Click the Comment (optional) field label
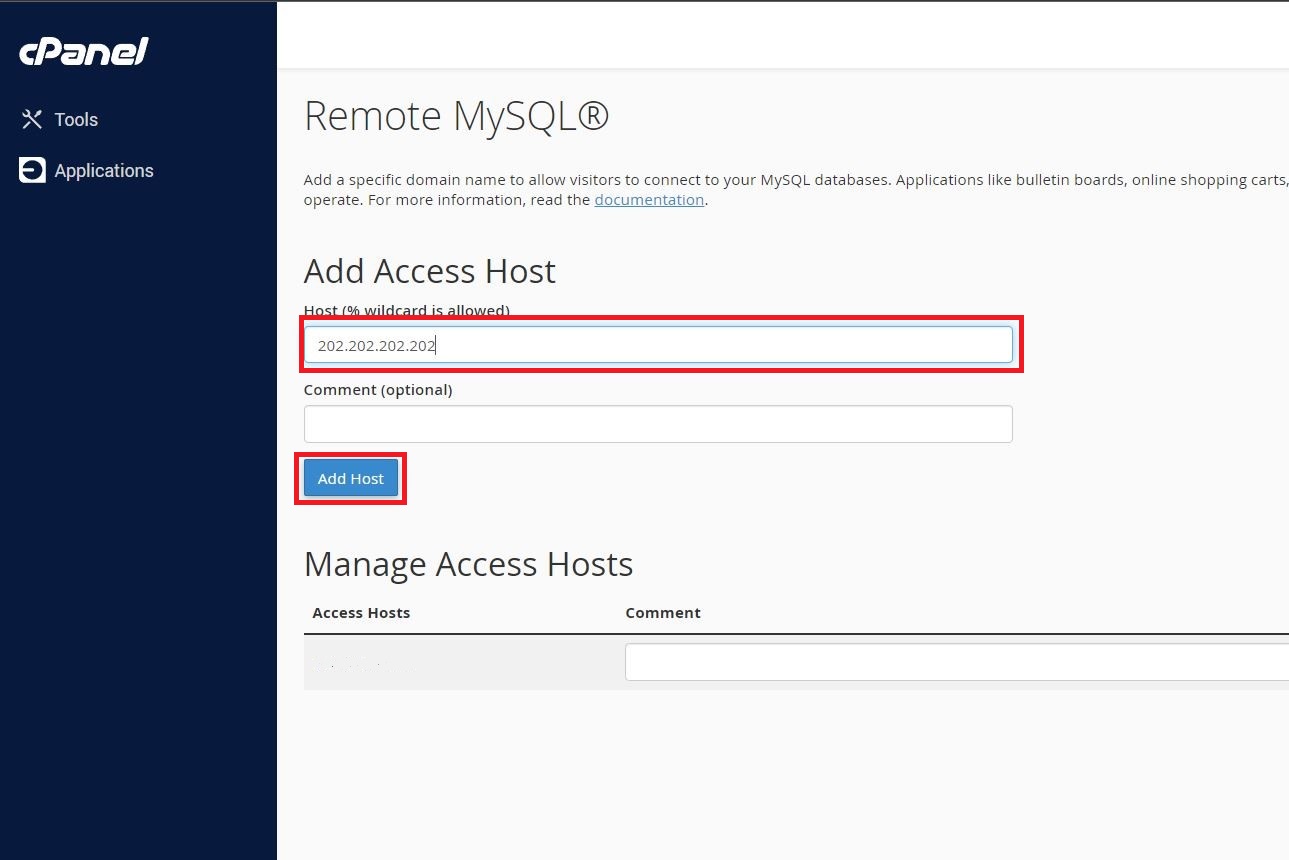The image size is (1289, 860). [x=378, y=390]
